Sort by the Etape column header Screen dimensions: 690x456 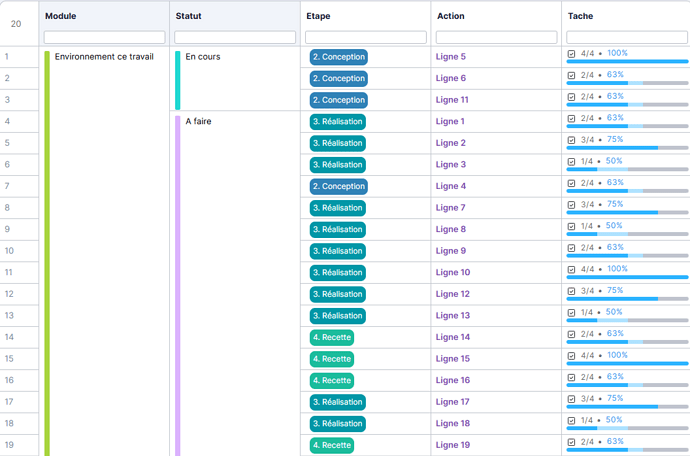(320, 16)
